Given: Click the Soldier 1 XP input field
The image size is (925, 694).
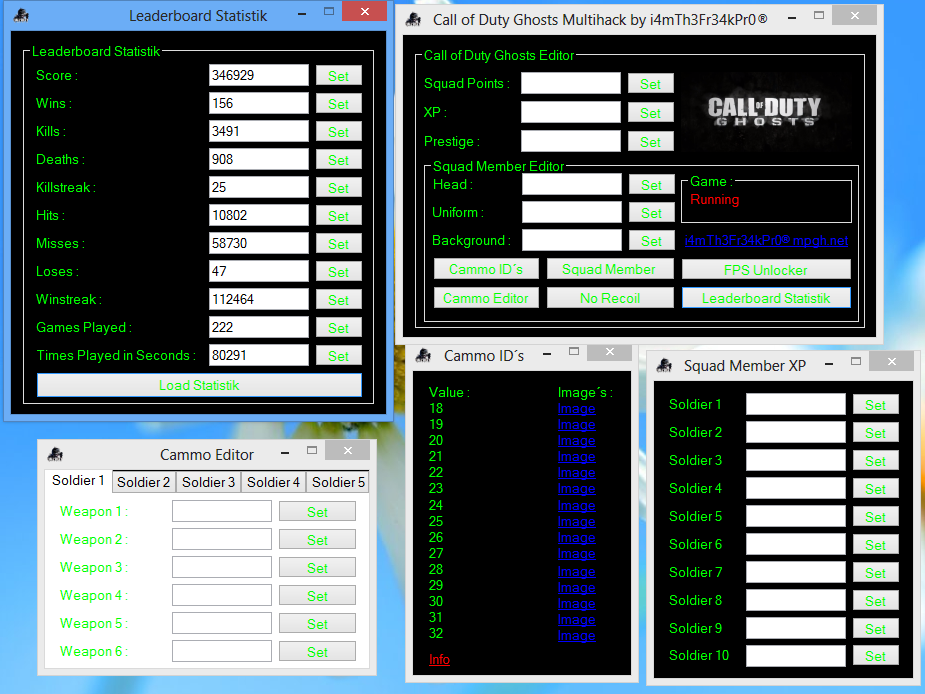Looking at the screenshot, I should (796, 404).
